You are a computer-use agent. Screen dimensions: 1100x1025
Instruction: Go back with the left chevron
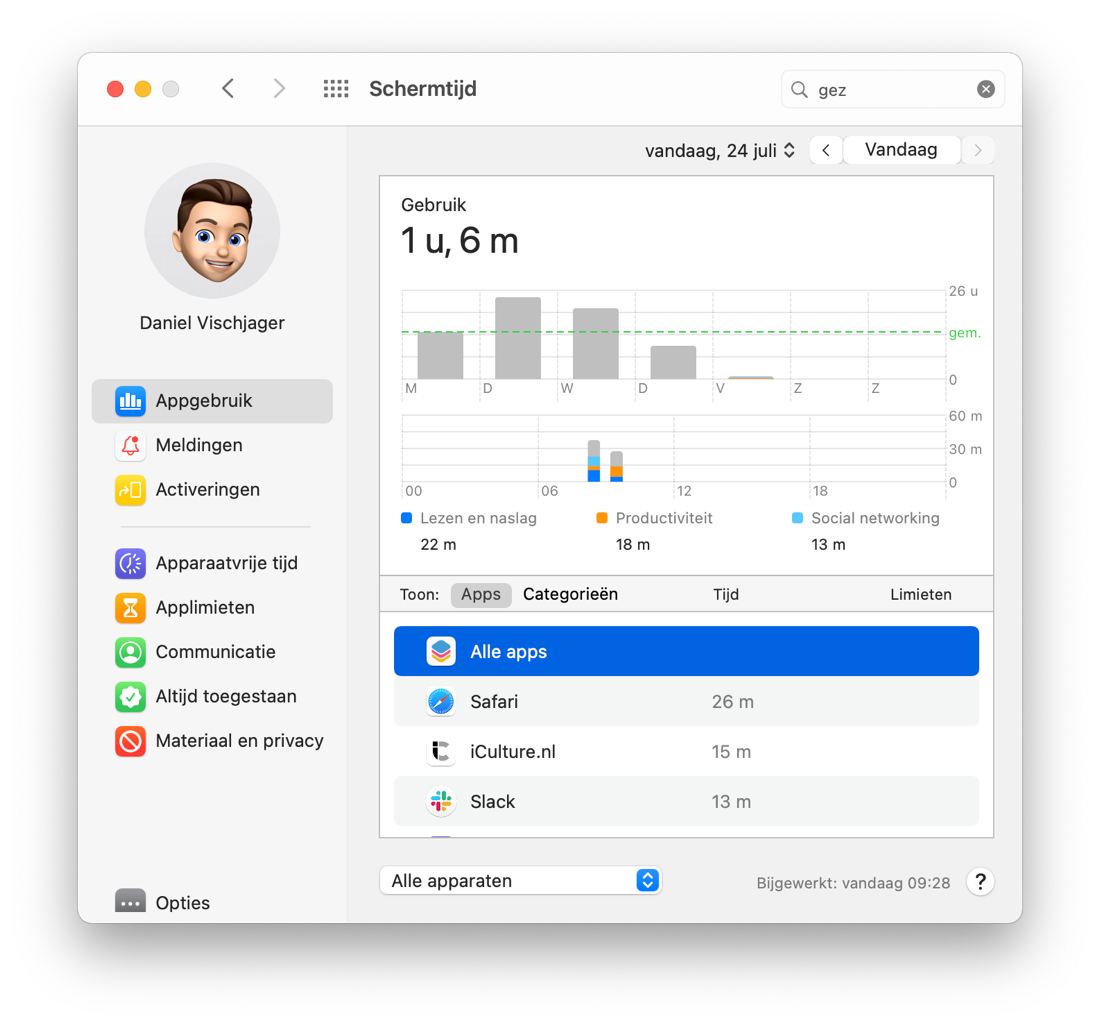click(x=228, y=88)
